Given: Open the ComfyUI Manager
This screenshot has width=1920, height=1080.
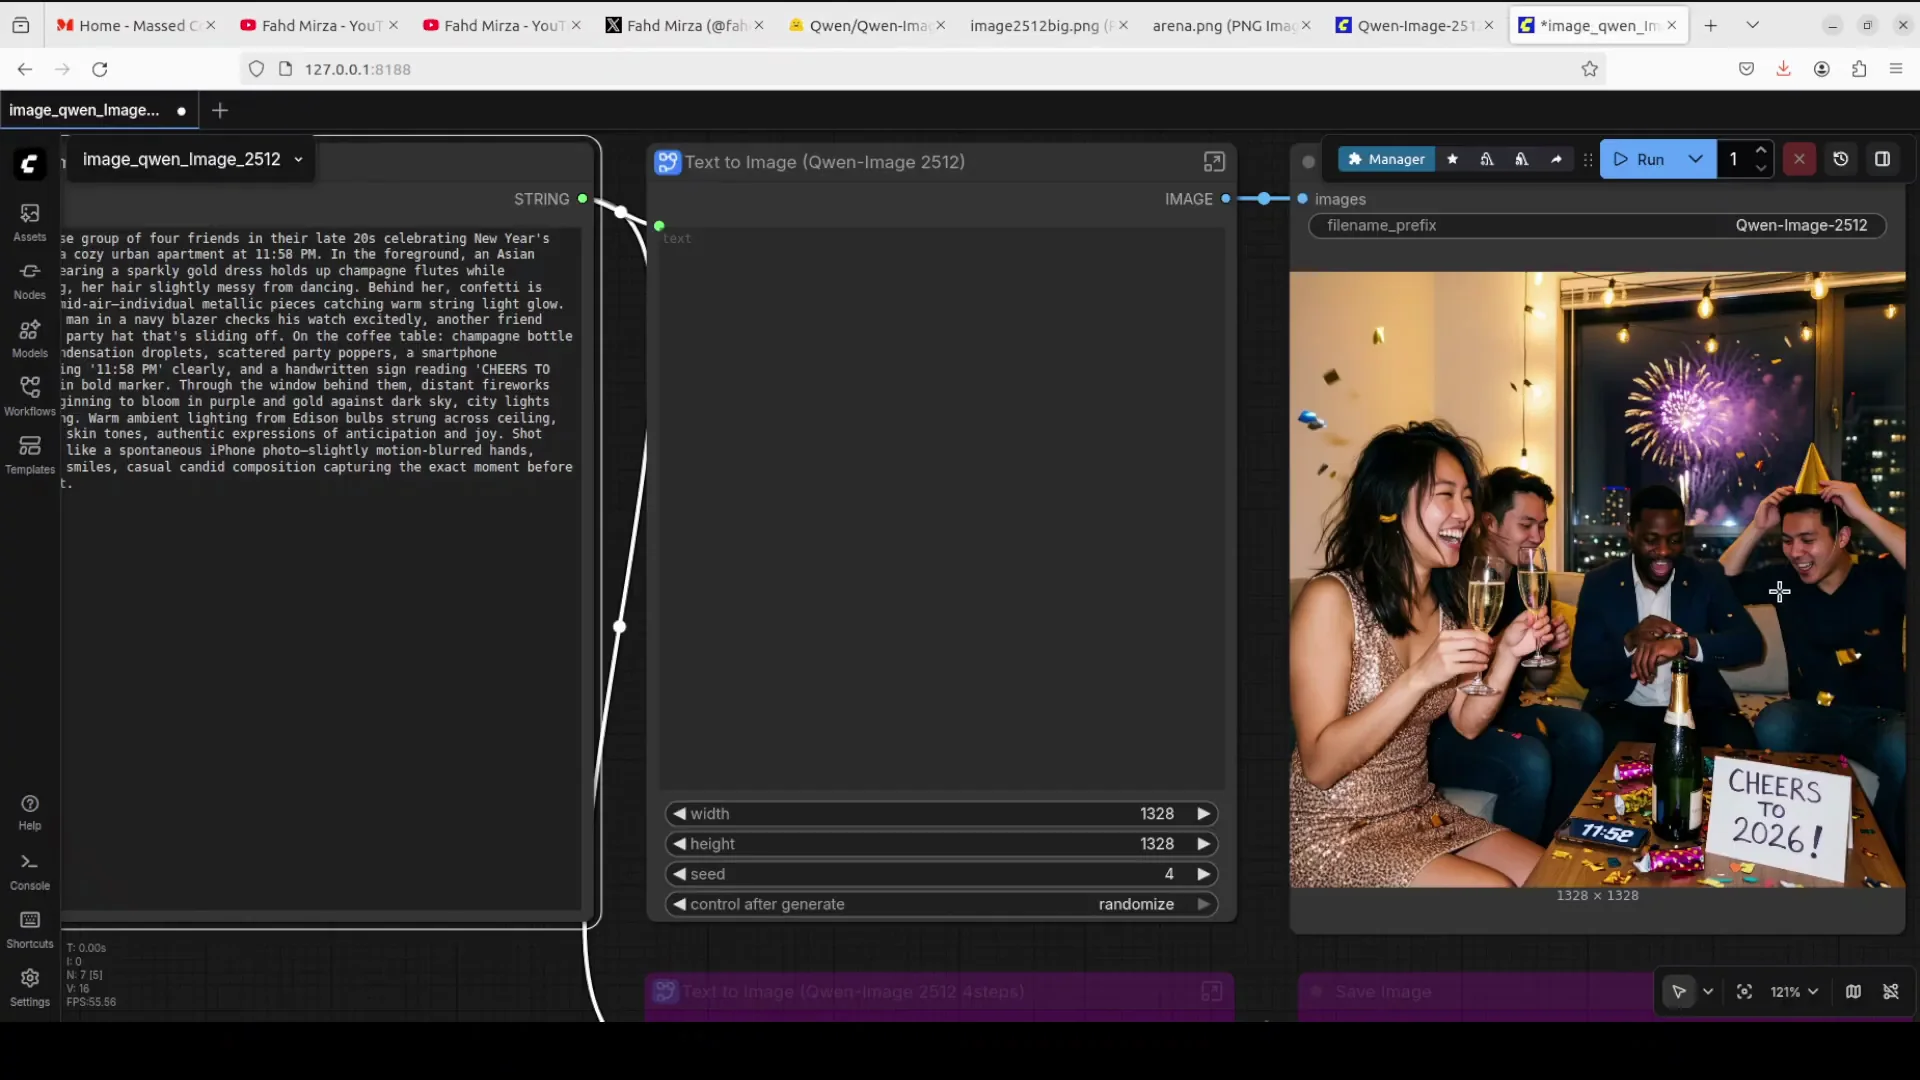Looking at the screenshot, I should click(x=1386, y=159).
